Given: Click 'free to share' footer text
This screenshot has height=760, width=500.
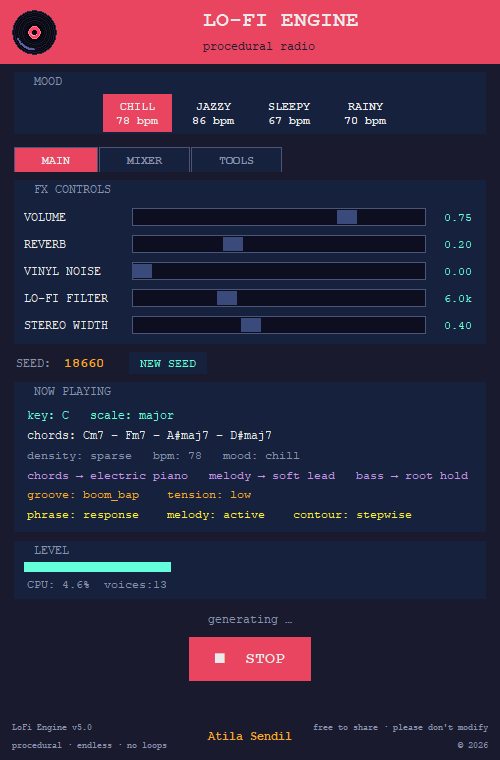Looking at the screenshot, I should 345,727.
